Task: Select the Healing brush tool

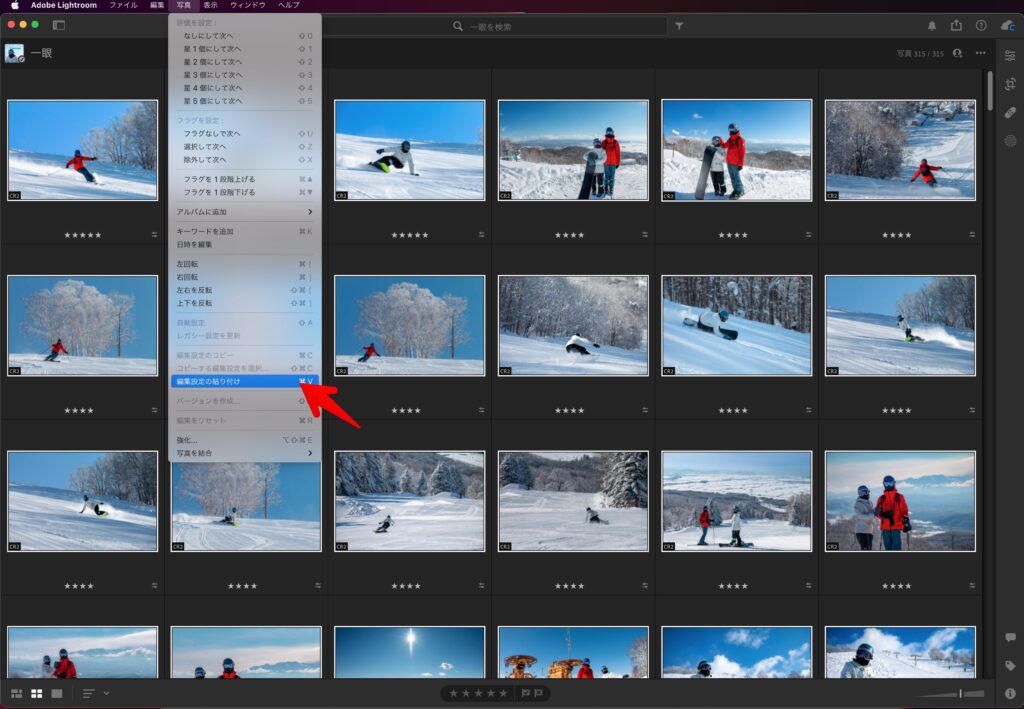Action: point(1010,112)
